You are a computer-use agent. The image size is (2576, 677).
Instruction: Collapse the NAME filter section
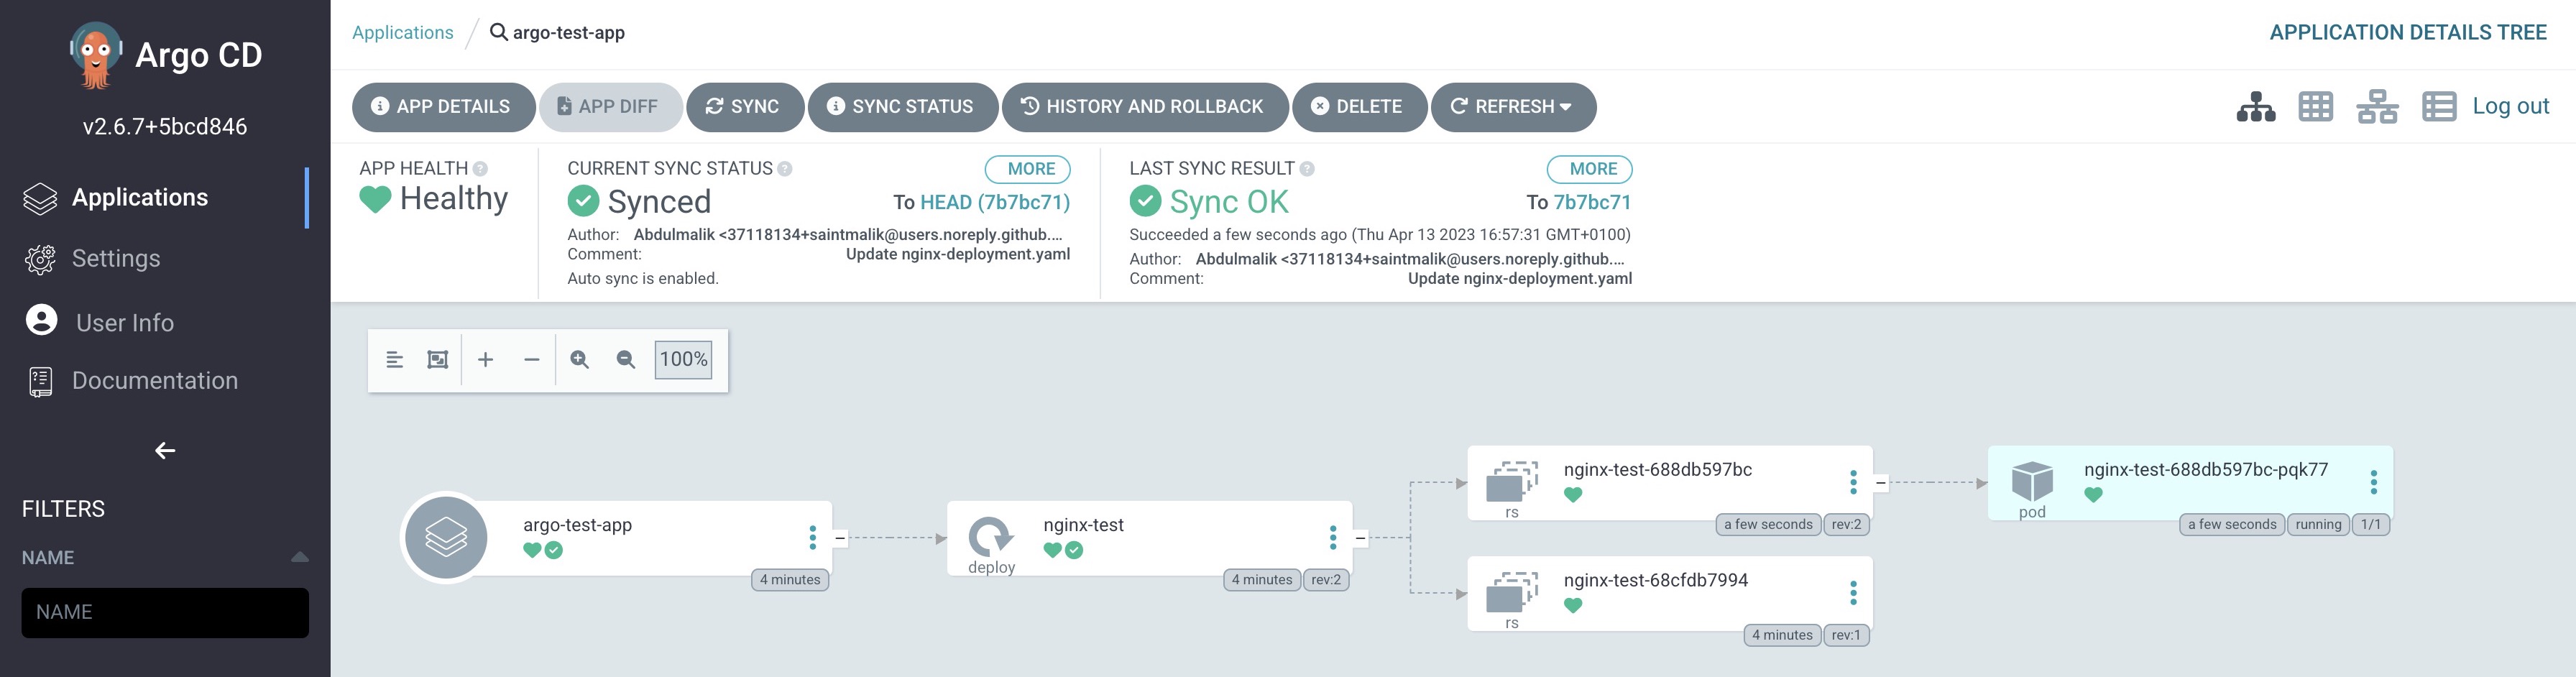299,558
